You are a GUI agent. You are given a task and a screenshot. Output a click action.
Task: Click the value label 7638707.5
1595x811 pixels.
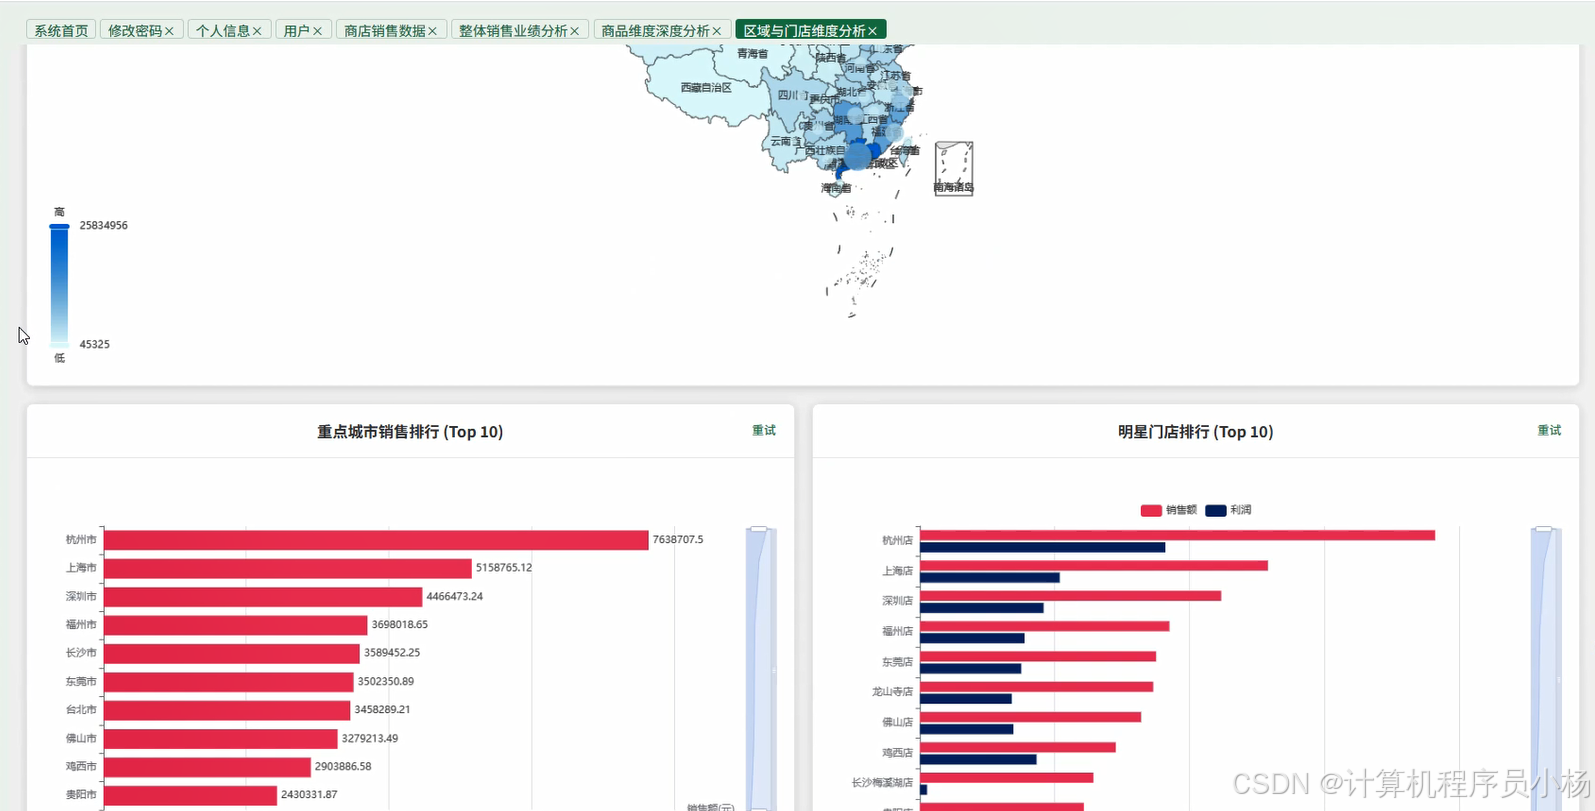[x=678, y=540]
